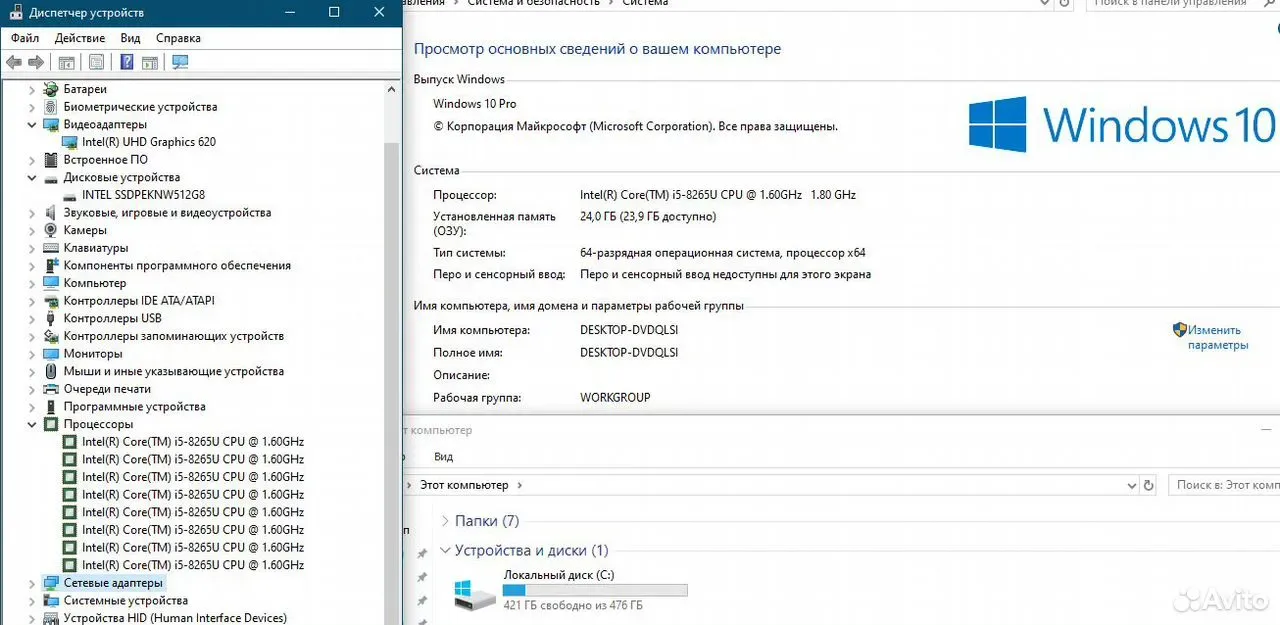Click the Изменить параметры link
This screenshot has height=625, width=1280.
pos(1217,337)
